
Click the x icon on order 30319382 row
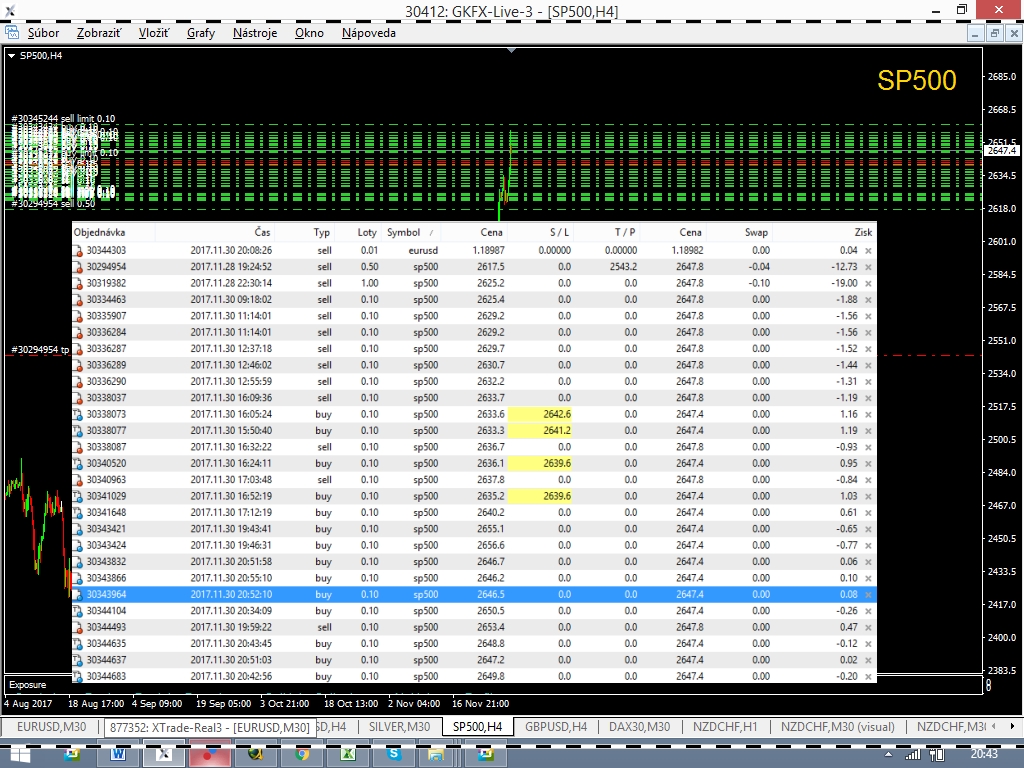(x=868, y=284)
